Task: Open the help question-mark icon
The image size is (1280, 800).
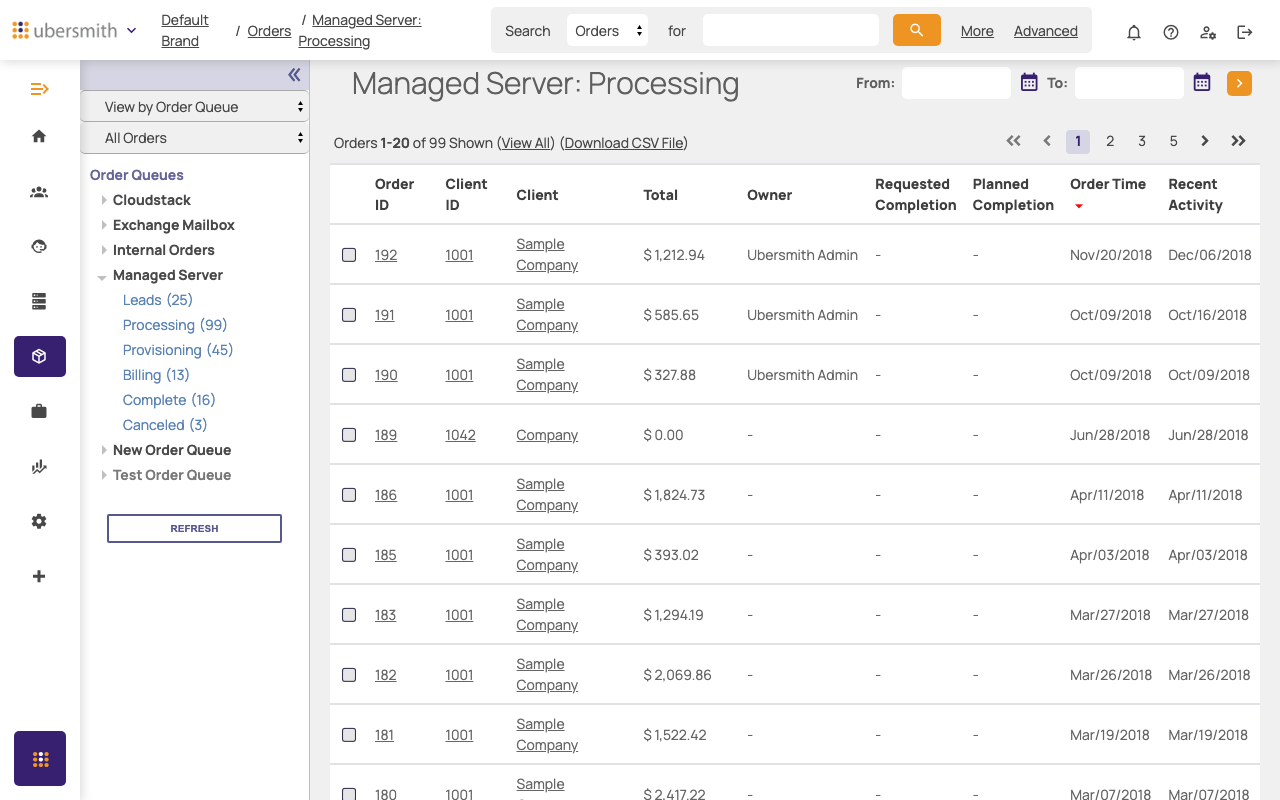Action: [x=1171, y=32]
